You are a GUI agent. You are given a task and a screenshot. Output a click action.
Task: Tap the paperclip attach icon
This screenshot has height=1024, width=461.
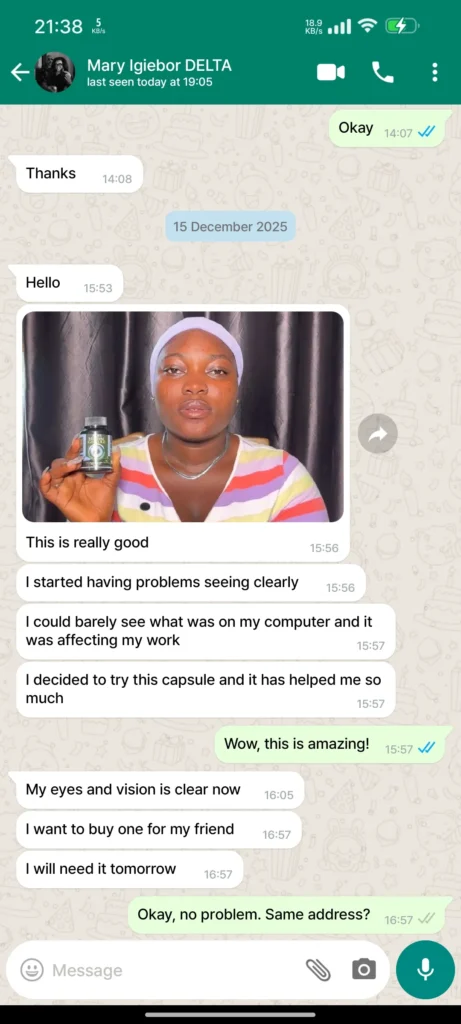(318, 970)
